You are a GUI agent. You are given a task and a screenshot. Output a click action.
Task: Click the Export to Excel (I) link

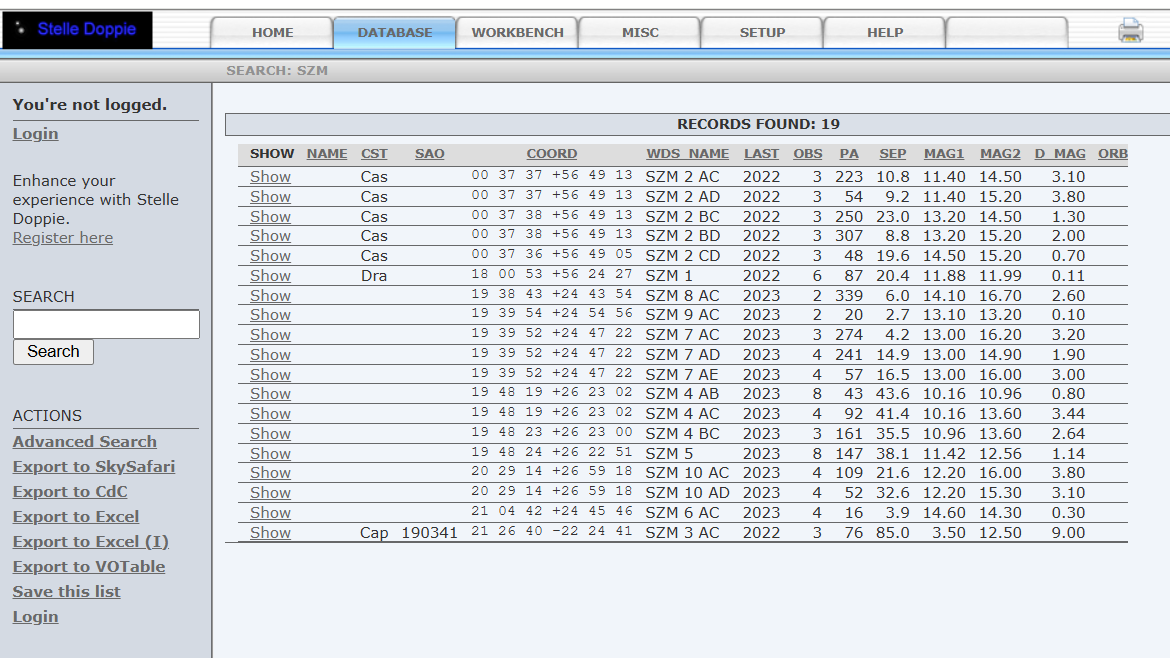pos(90,542)
